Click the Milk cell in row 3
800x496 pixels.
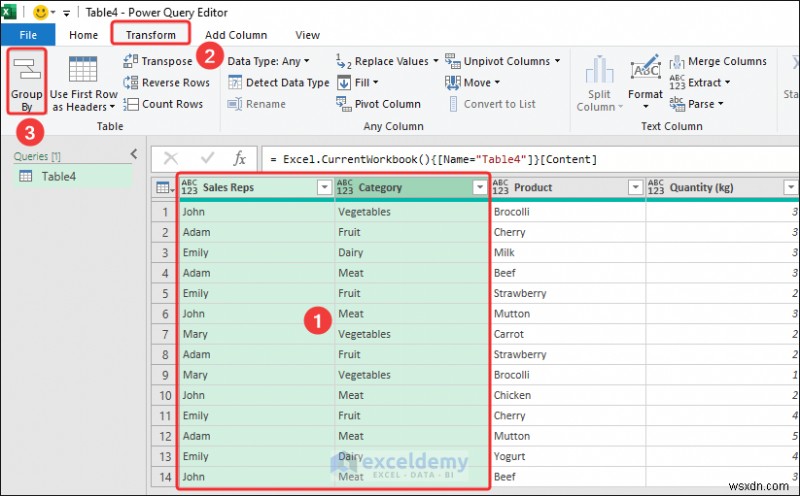(x=567, y=253)
